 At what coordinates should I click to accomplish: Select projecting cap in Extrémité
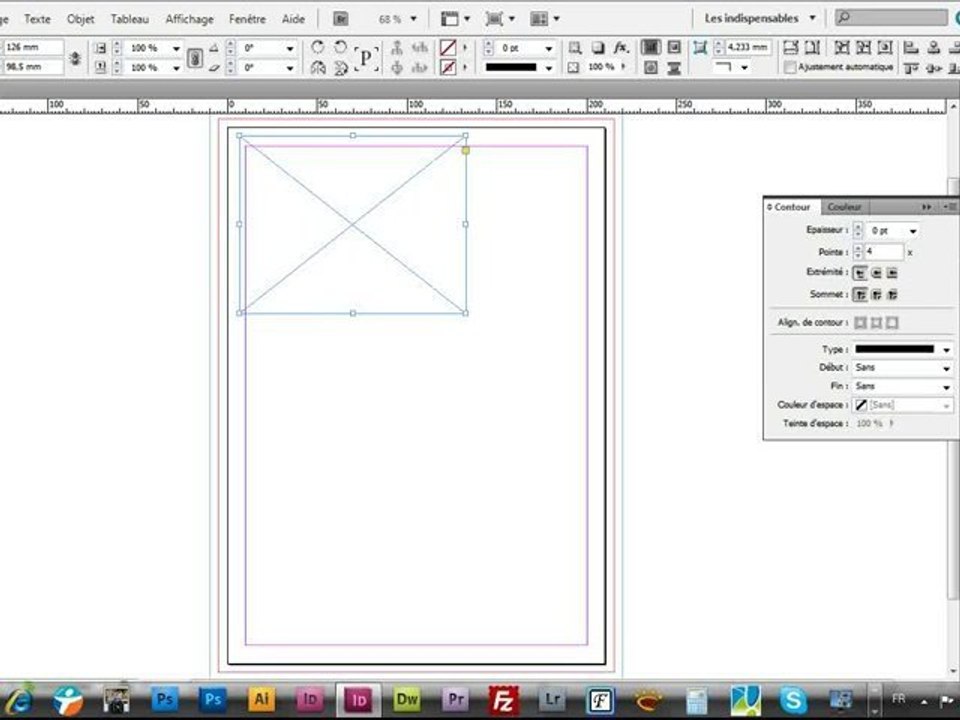click(x=892, y=273)
